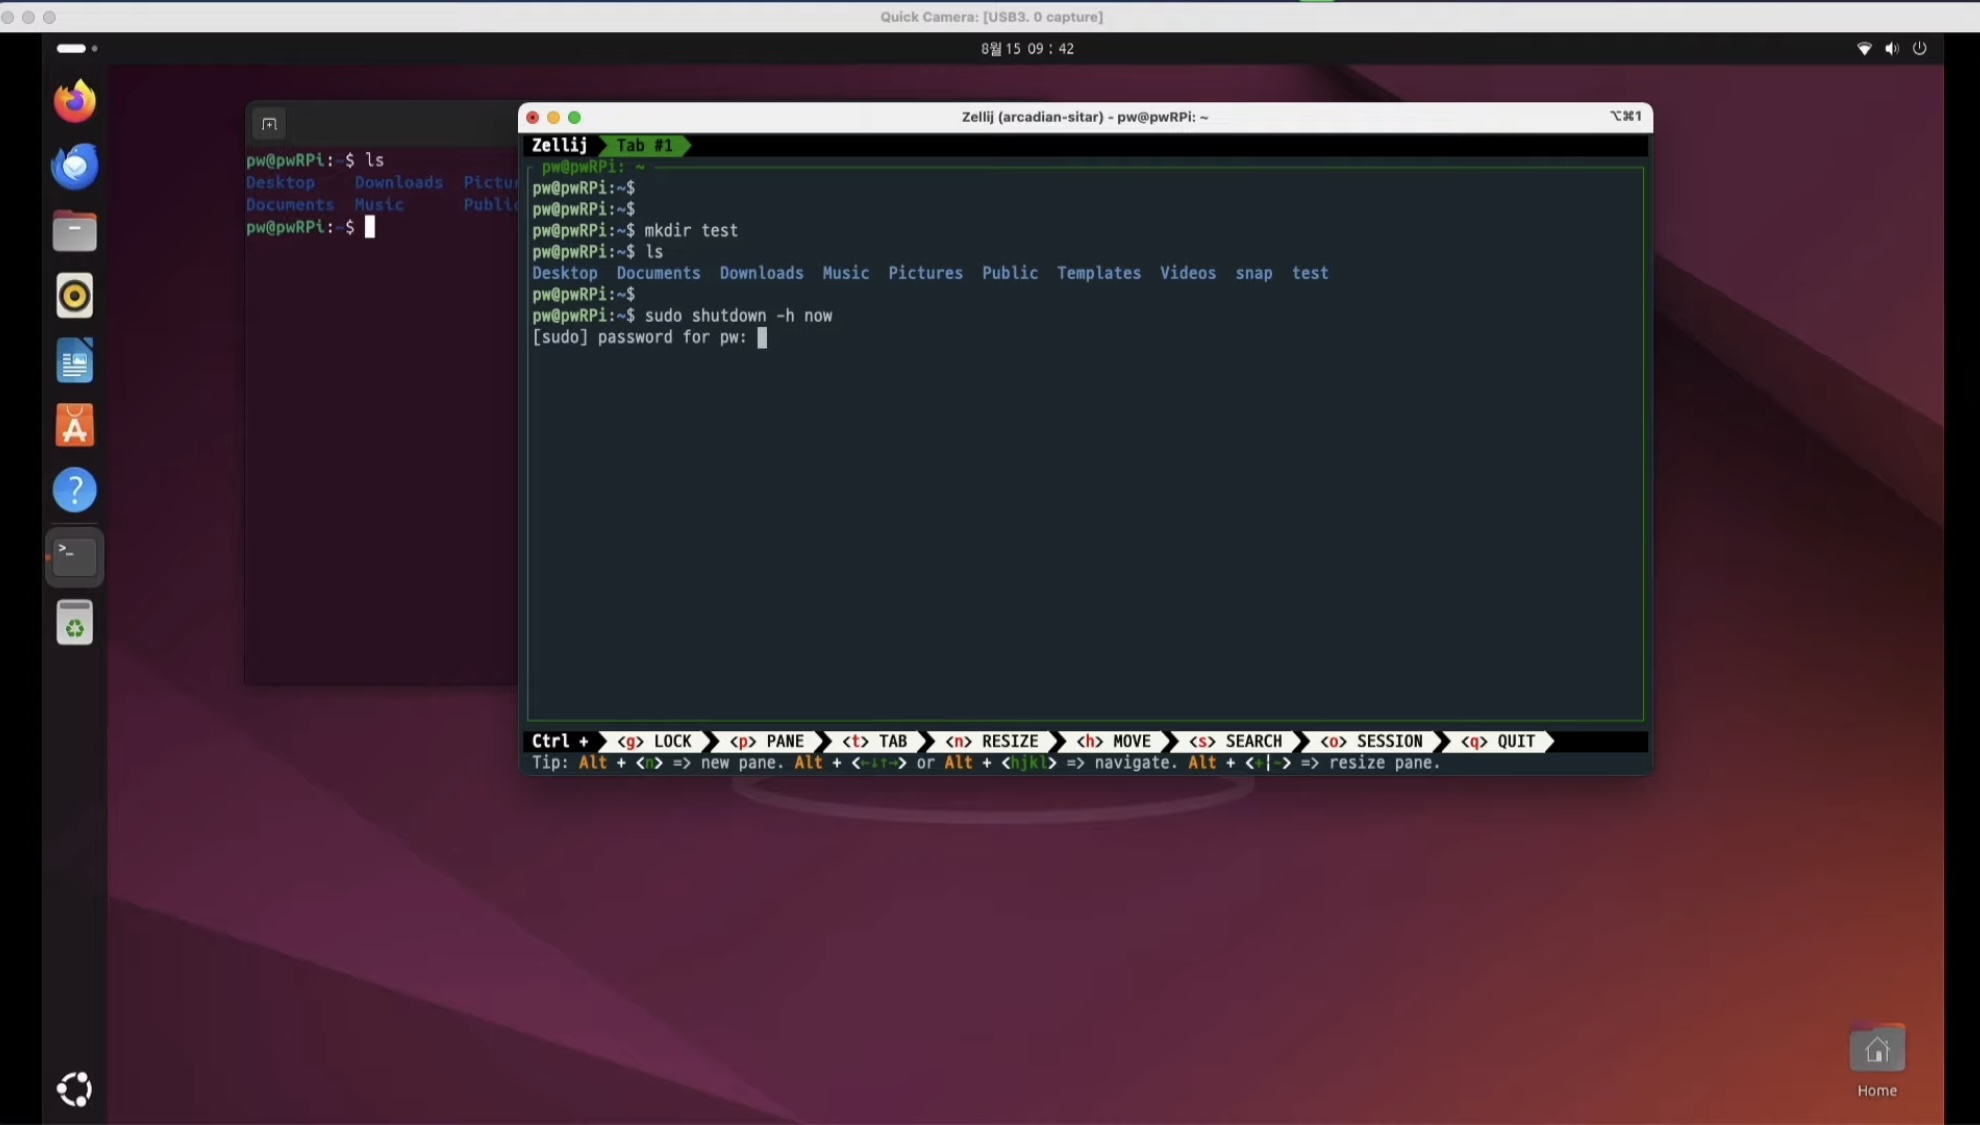
Task: Open the Trash icon in the dock
Action: tap(75, 623)
